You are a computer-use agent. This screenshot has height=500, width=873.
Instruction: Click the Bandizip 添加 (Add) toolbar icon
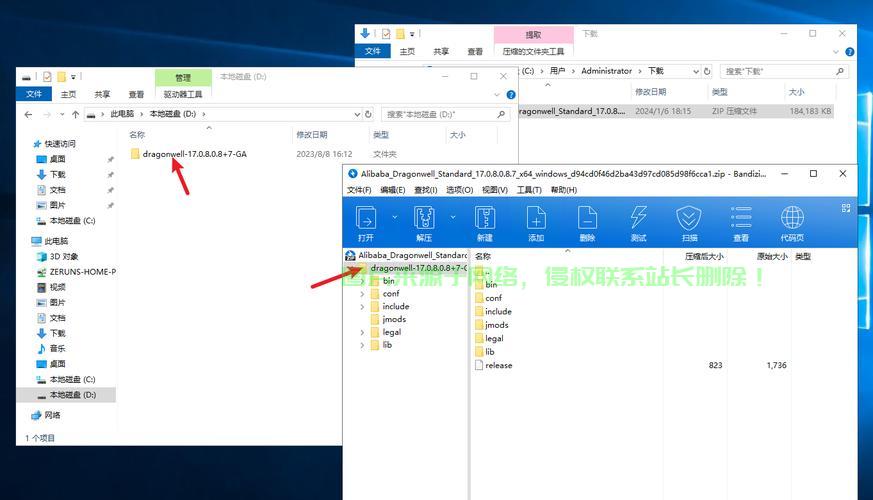click(x=536, y=223)
